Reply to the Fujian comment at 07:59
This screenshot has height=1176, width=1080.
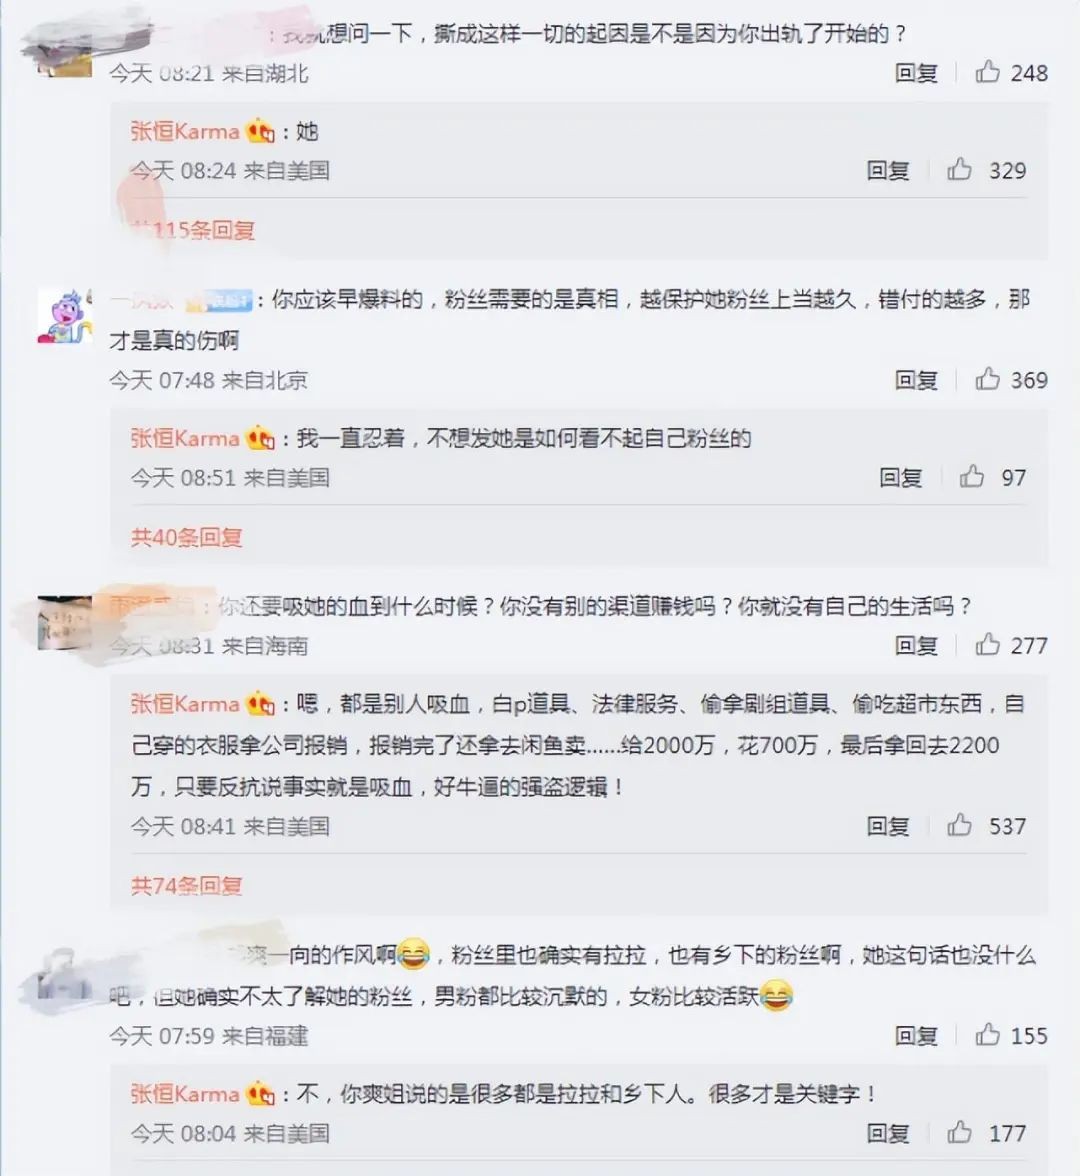tap(916, 1036)
